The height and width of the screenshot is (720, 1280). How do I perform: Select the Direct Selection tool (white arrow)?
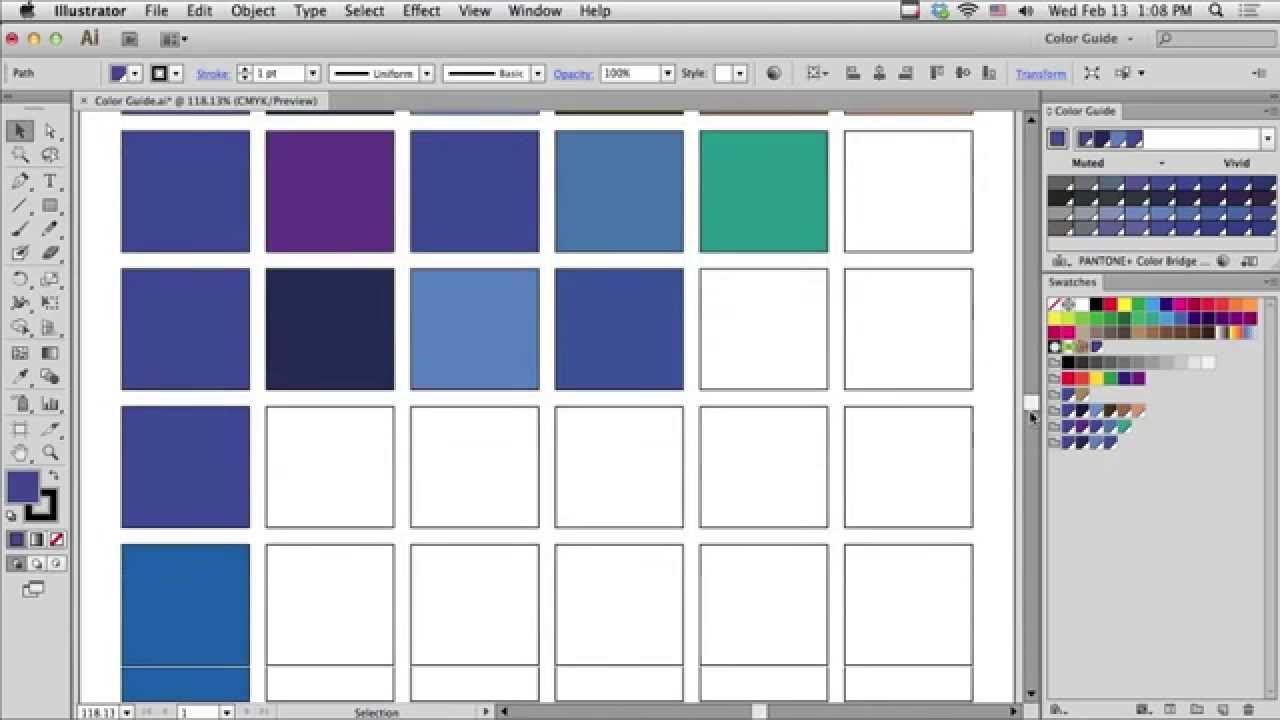click(x=50, y=131)
